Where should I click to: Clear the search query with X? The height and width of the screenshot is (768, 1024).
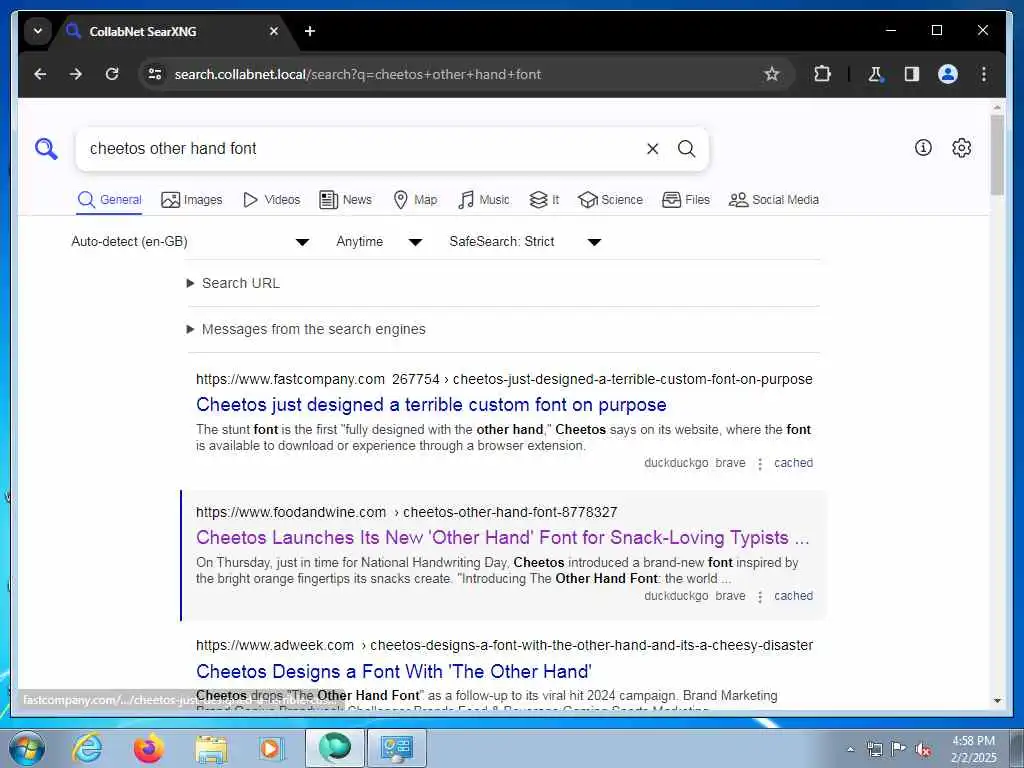click(652, 149)
